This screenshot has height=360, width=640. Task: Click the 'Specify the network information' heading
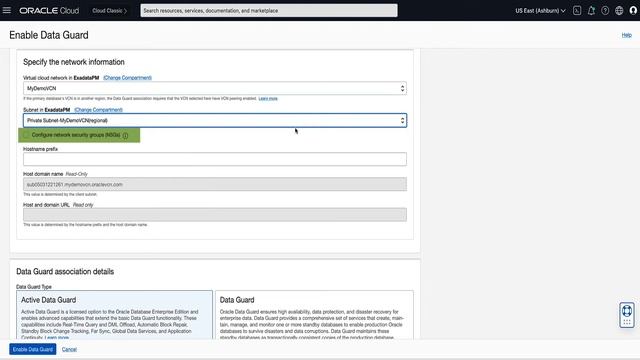coord(74,62)
